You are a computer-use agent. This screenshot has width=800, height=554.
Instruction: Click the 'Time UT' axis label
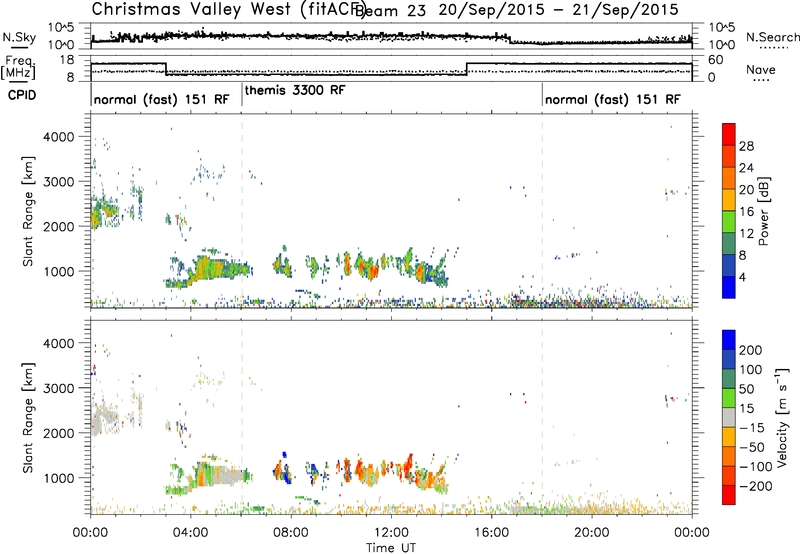pyautogui.click(x=391, y=548)
